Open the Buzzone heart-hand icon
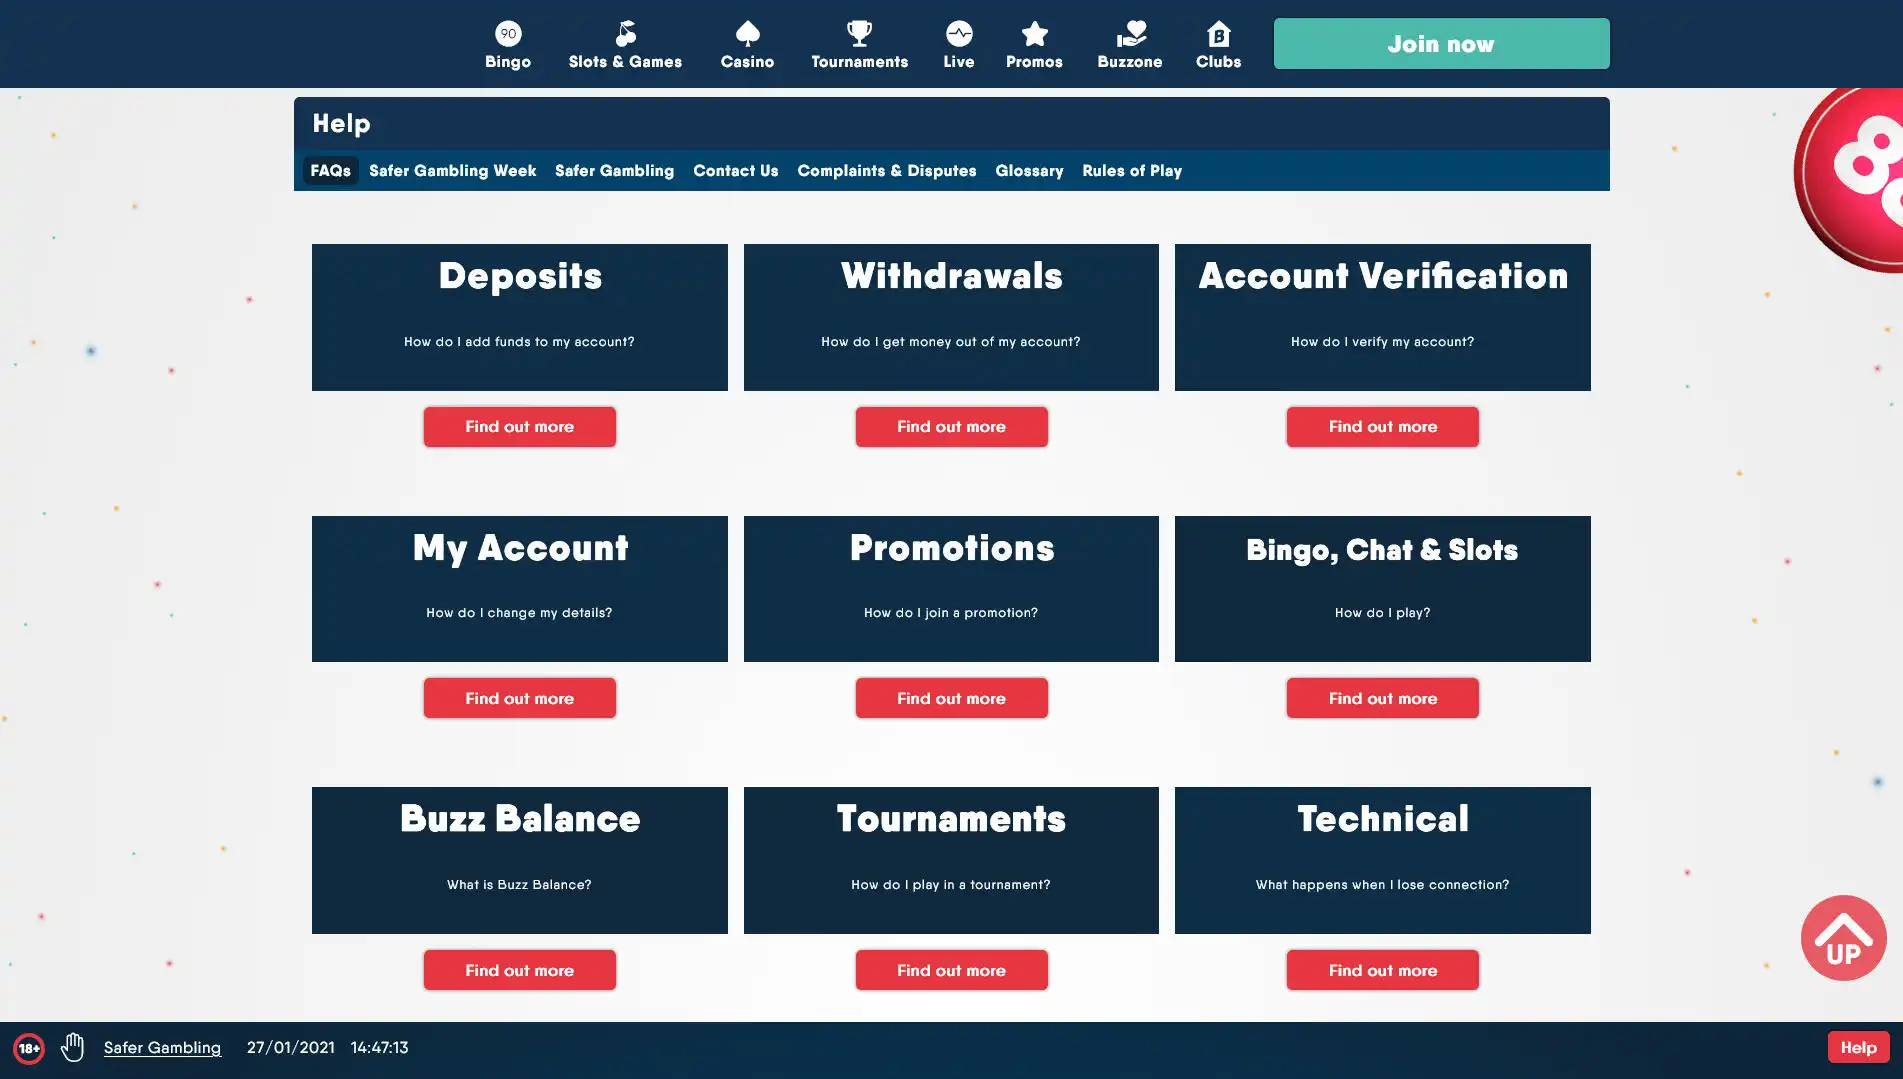Screen dimensions: 1903x1079 pyautogui.click(x=1130, y=34)
